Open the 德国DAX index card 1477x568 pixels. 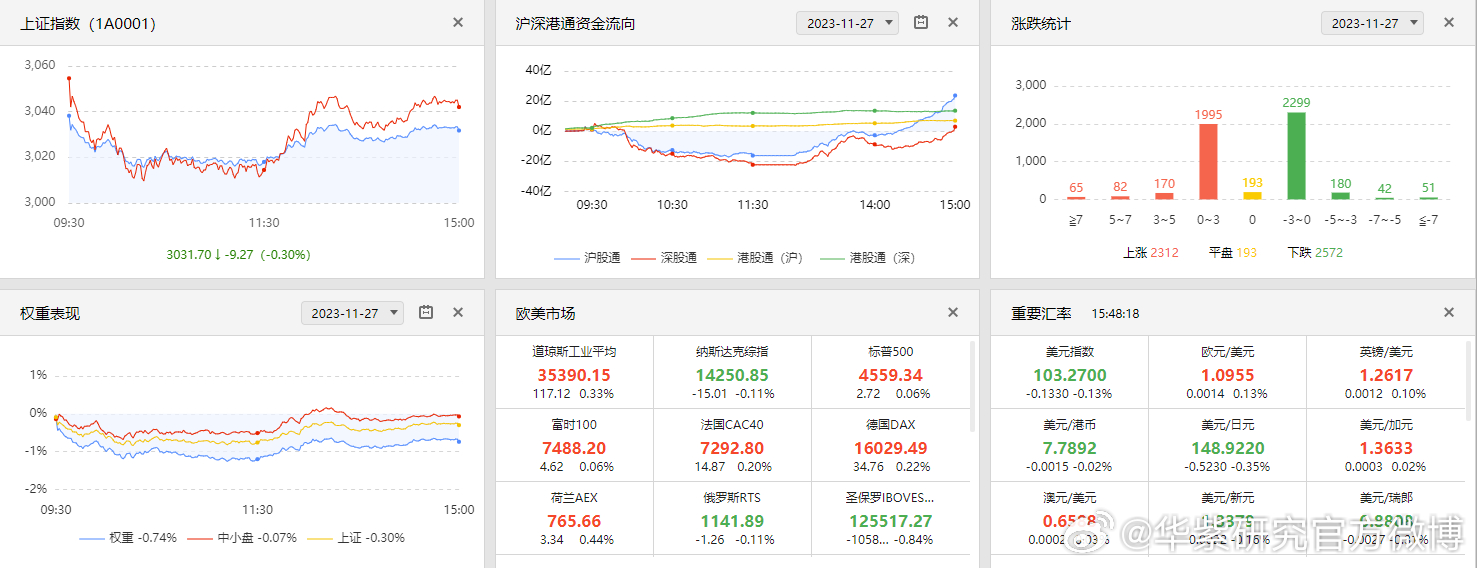tap(890, 446)
